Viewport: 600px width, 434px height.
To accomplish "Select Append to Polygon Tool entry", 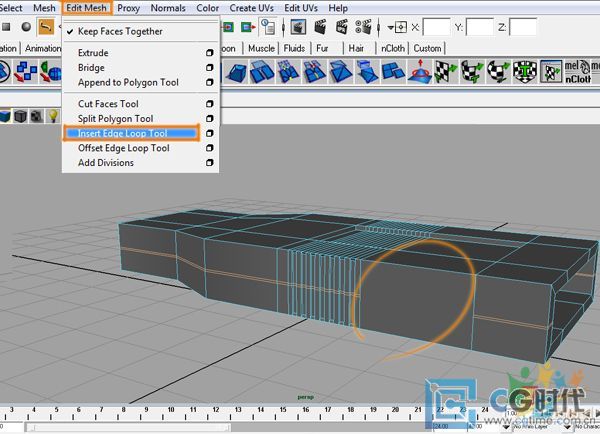I will [128, 82].
